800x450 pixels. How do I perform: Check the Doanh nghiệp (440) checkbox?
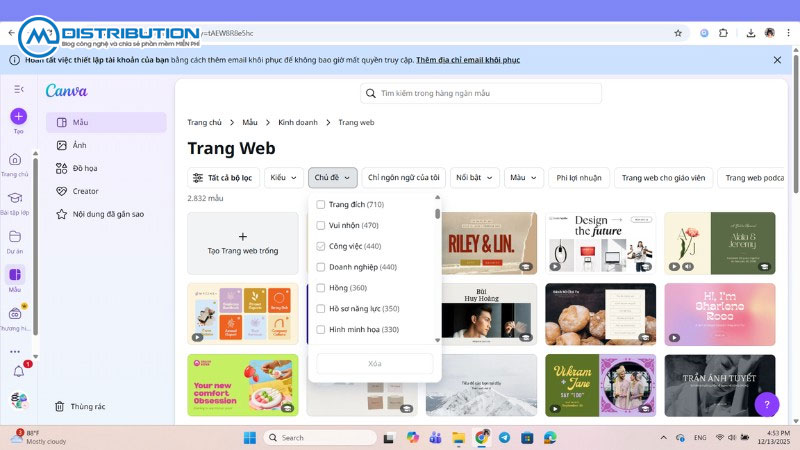click(320, 267)
